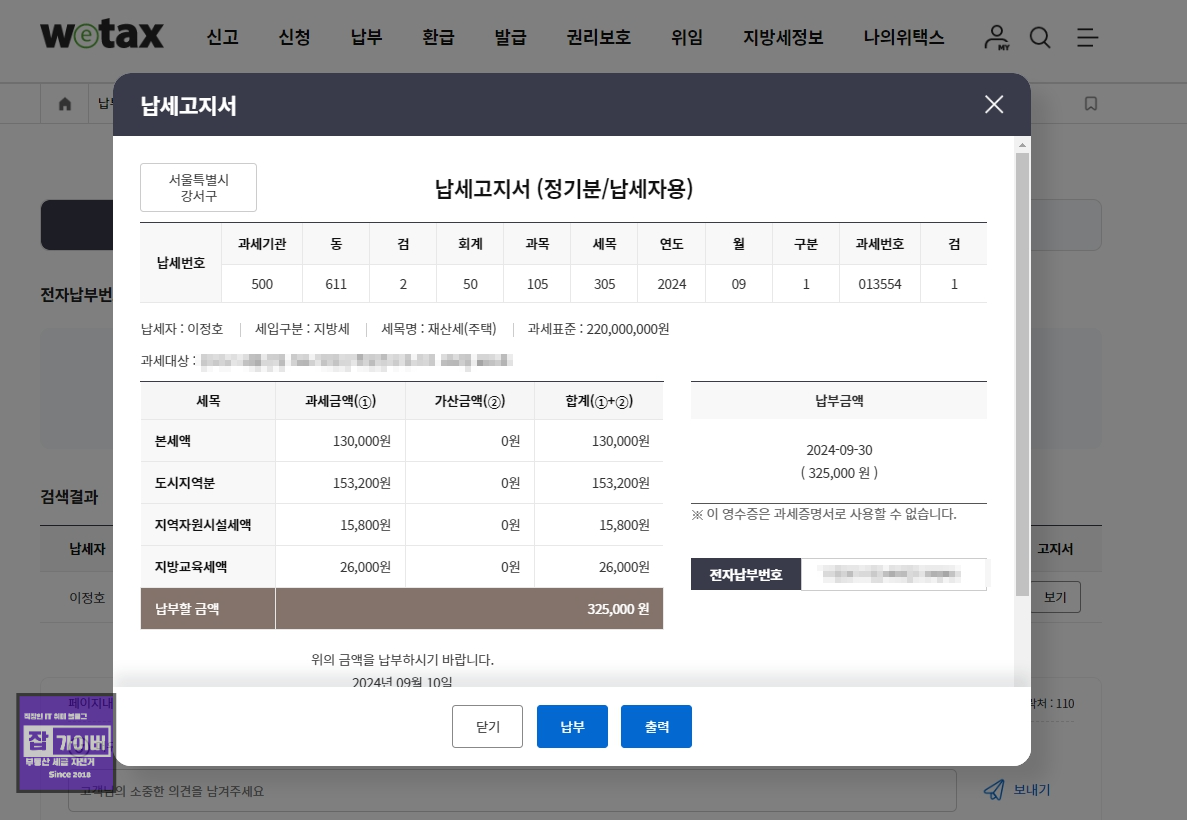Screen dimensions: 1187x820
Task: Click the 과세표준 220,000,000원 text
Action: [x=598, y=329]
